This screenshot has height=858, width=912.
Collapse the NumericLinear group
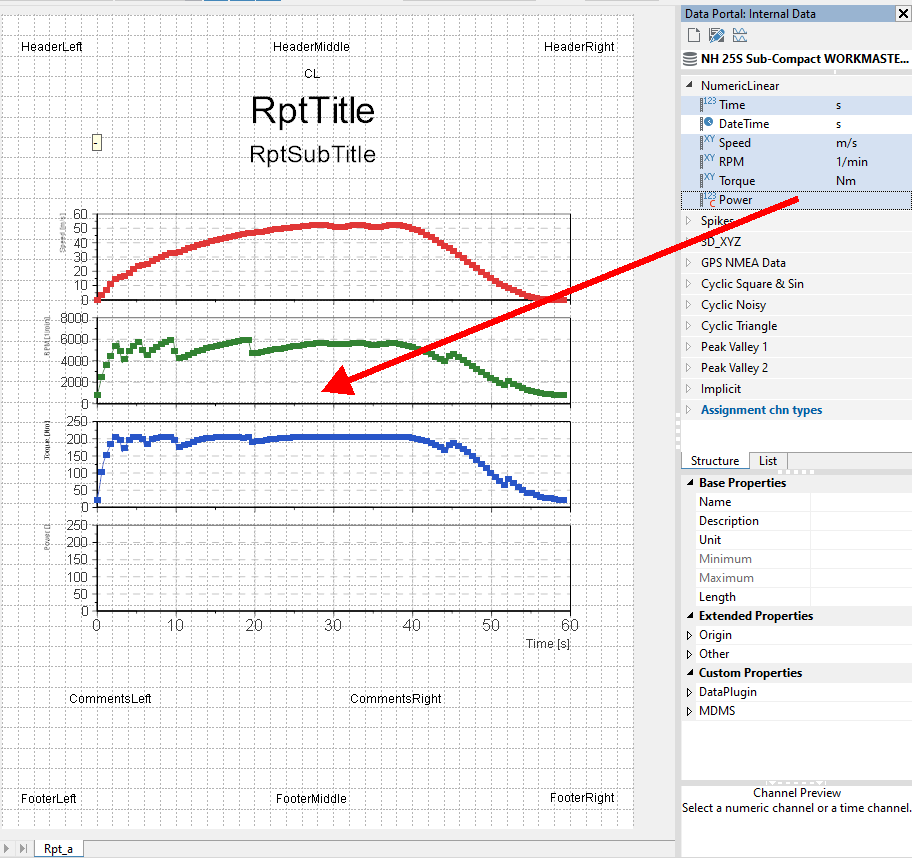689,86
